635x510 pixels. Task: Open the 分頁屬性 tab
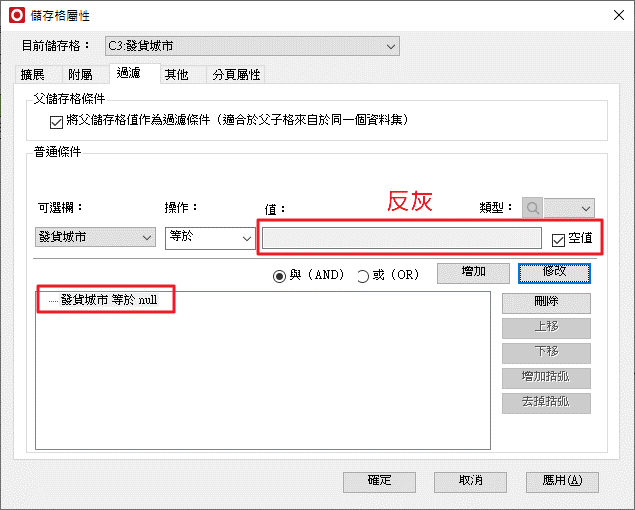click(x=236, y=74)
